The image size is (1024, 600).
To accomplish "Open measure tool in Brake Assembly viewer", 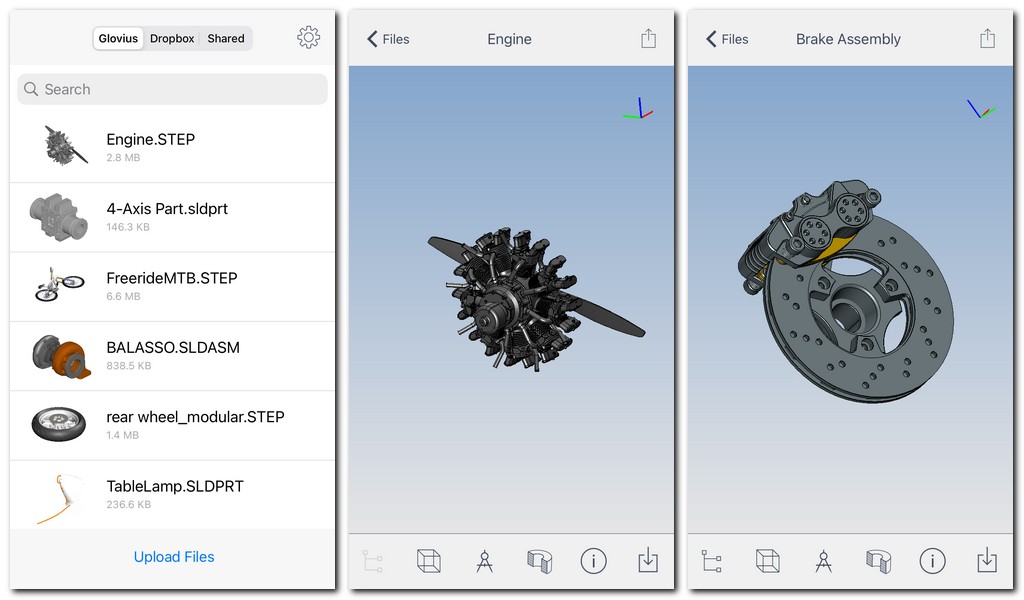I will (823, 561).
